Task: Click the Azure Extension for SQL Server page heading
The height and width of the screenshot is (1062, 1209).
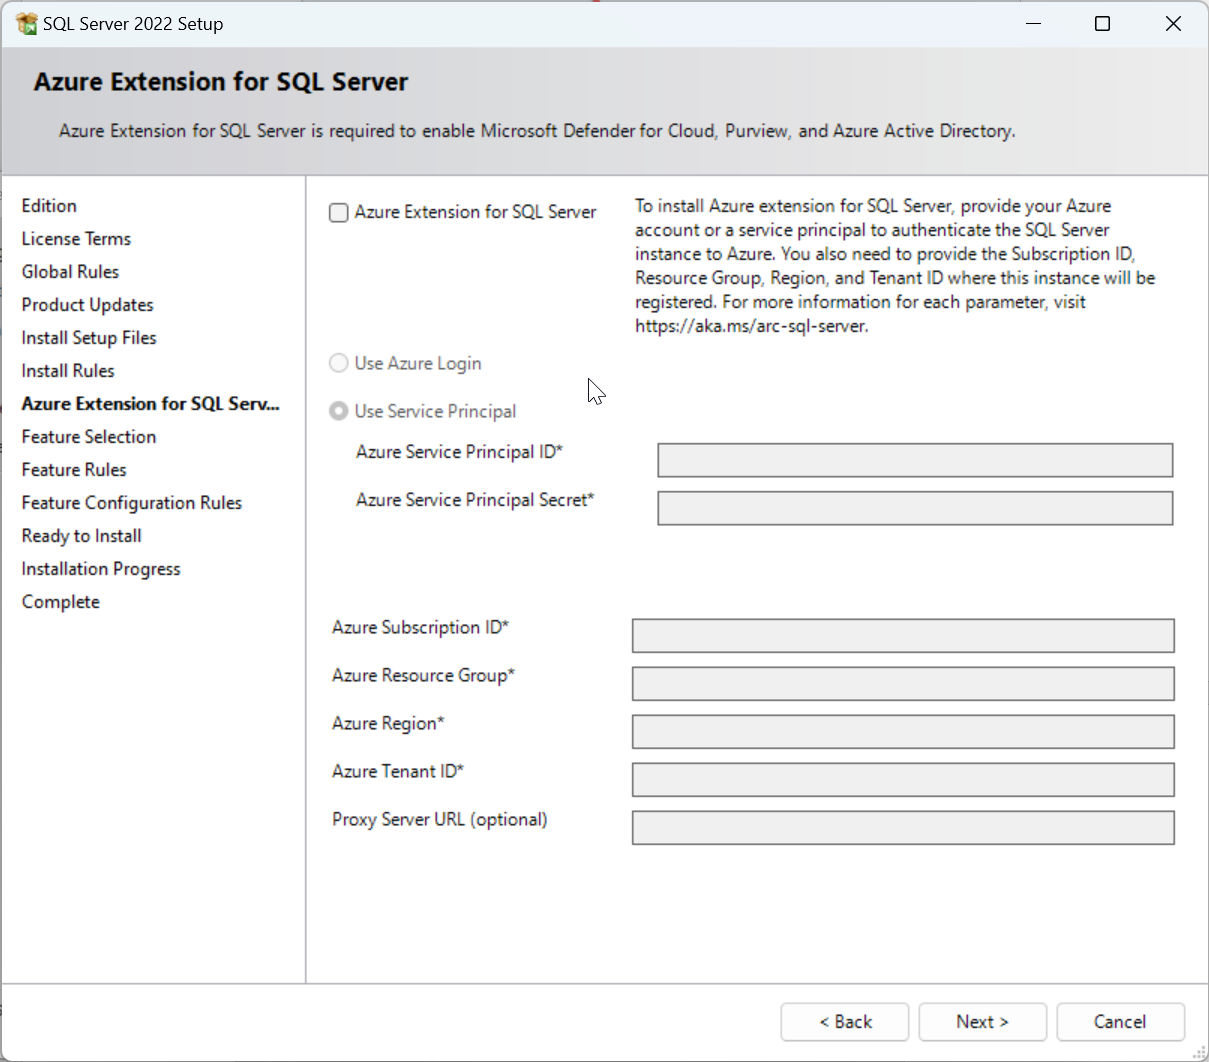Action: coord(221,82)
